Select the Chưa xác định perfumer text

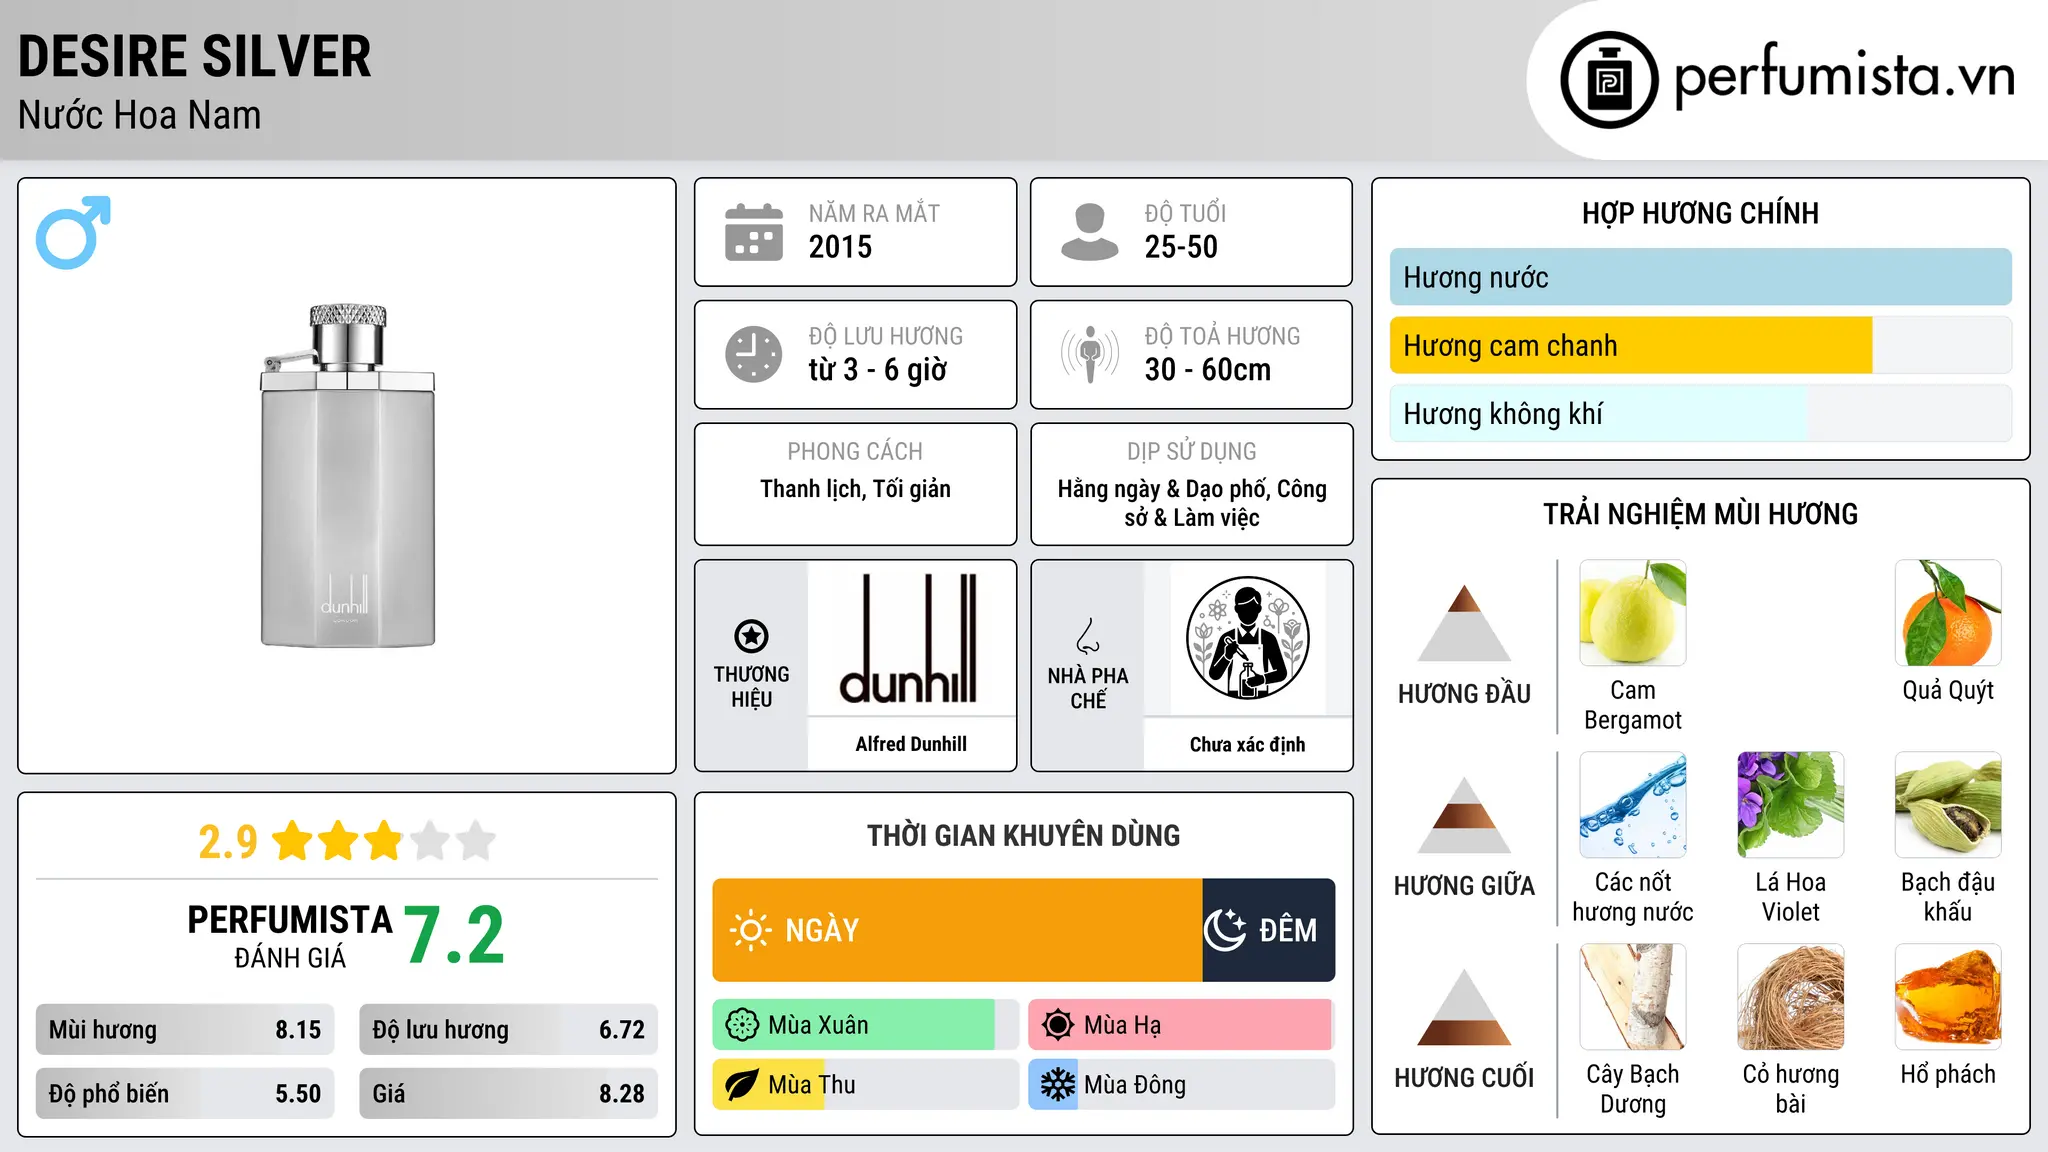pyautogui.click(x=1248, y=744)
